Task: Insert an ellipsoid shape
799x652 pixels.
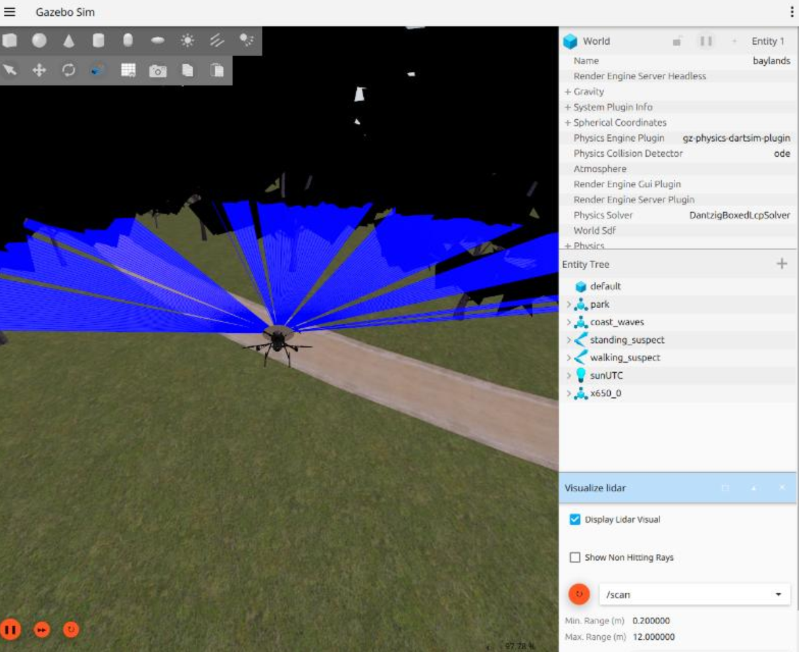Action: [x=157, y=41]
